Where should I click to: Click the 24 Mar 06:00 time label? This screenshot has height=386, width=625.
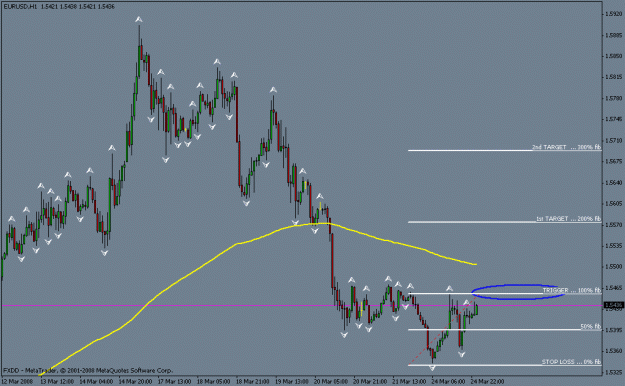coord(448,381)
